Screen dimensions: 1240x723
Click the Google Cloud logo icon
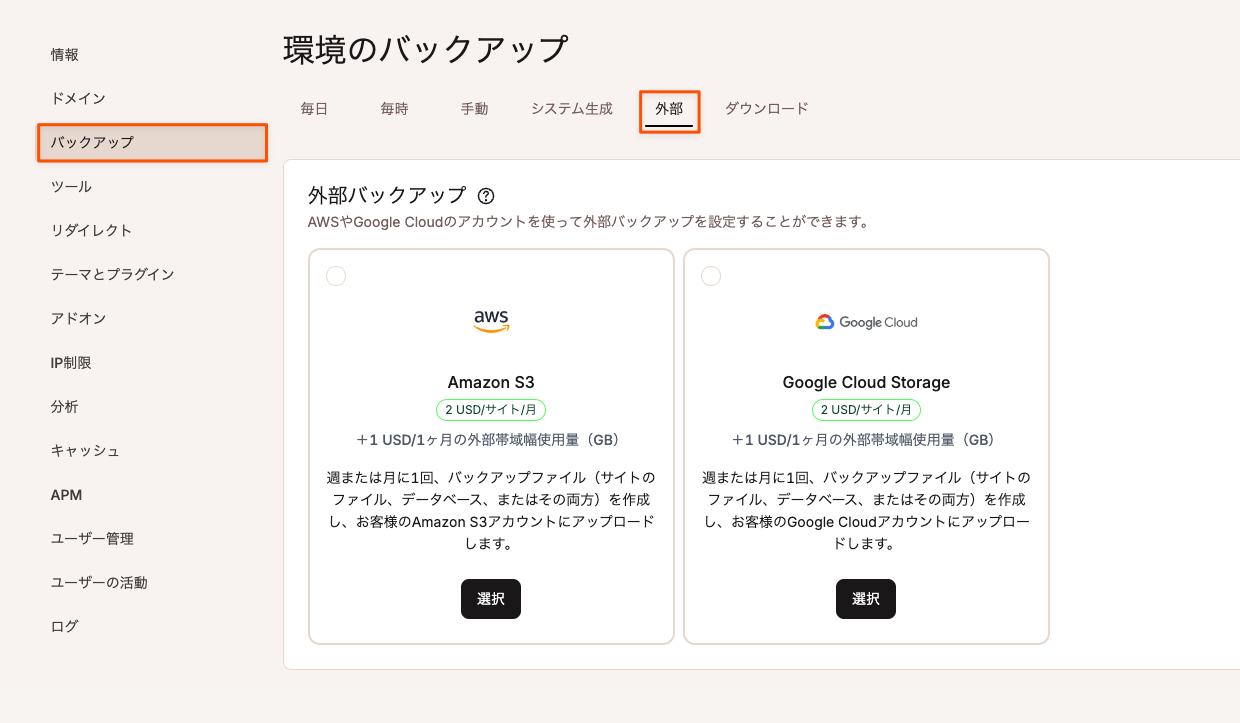pos(826,321)
